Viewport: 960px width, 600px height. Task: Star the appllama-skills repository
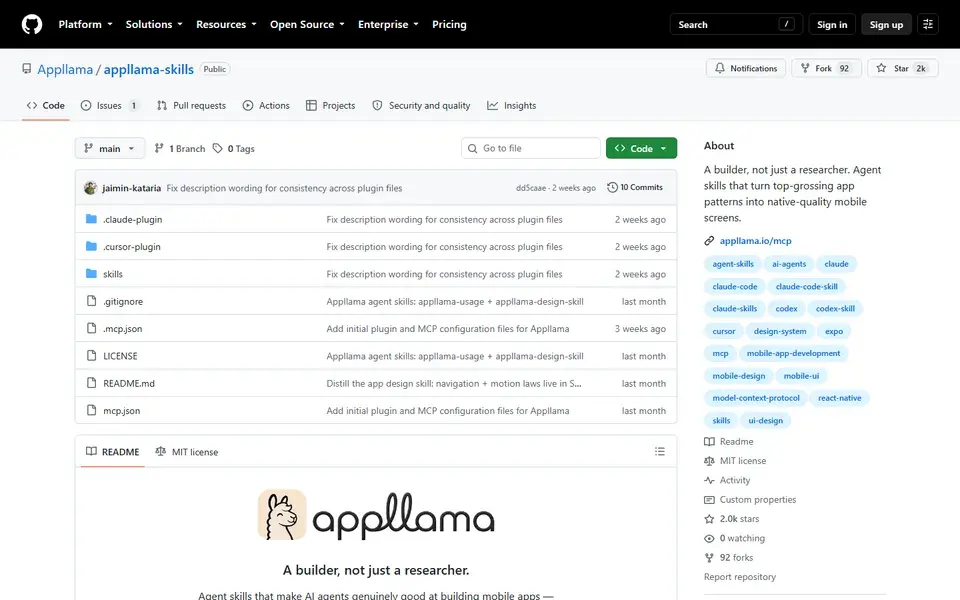[902, 68]
